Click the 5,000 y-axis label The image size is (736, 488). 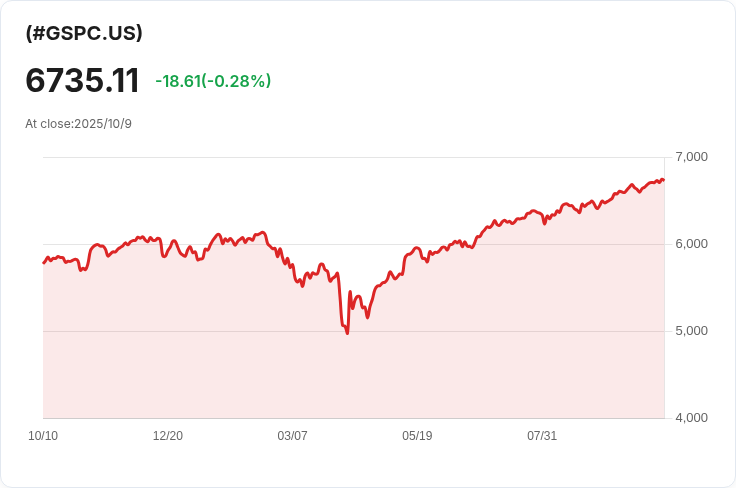coord(691,331)
